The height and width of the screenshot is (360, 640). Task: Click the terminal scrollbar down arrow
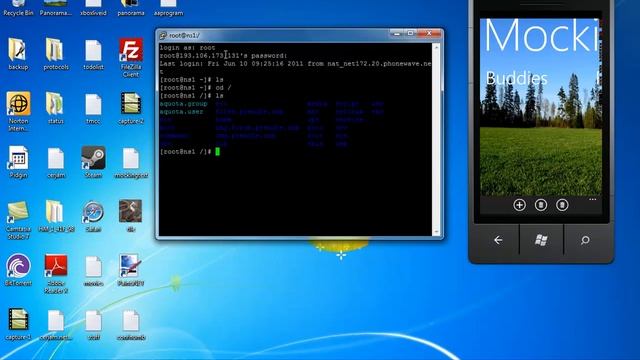(x=436, y=232)
